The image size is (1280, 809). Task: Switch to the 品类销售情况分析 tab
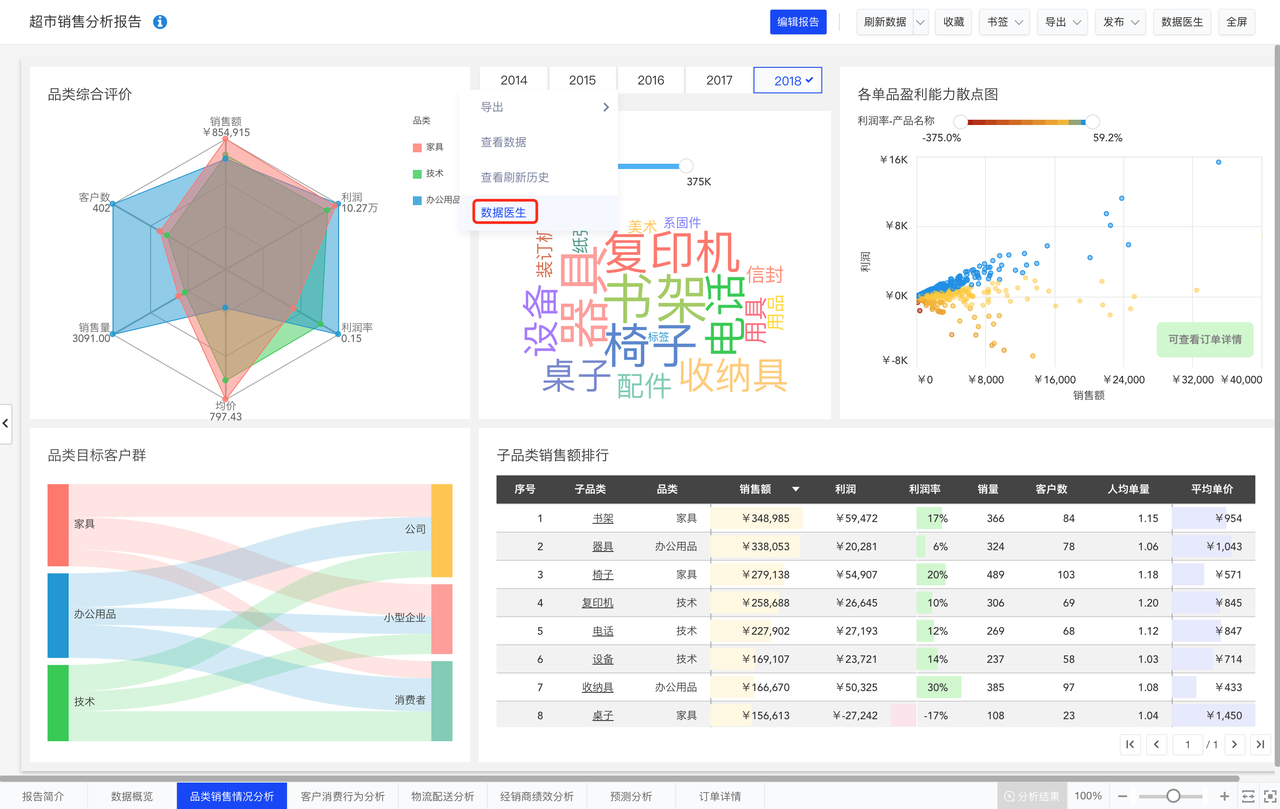(x=232, y=796)
